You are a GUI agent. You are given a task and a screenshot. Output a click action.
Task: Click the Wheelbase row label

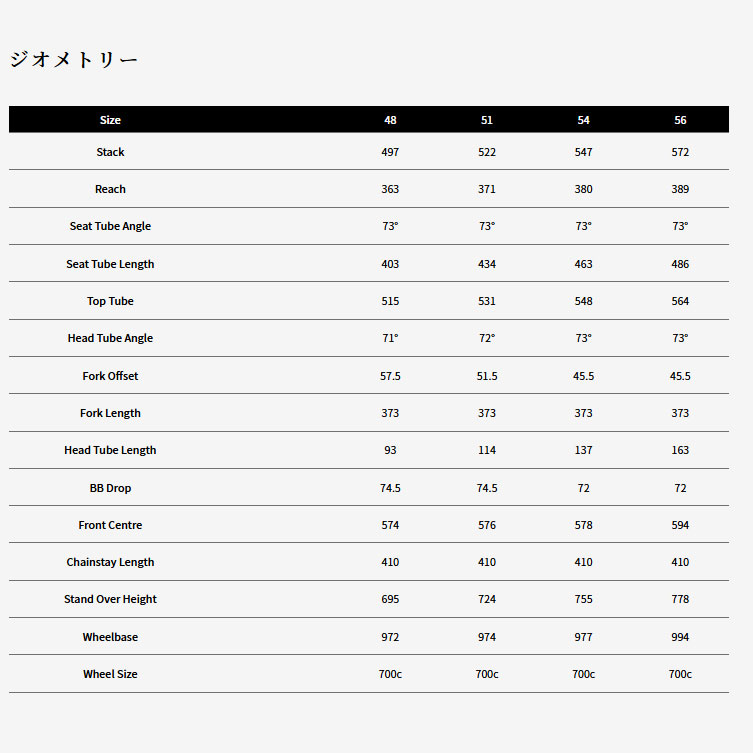[110, 637]
